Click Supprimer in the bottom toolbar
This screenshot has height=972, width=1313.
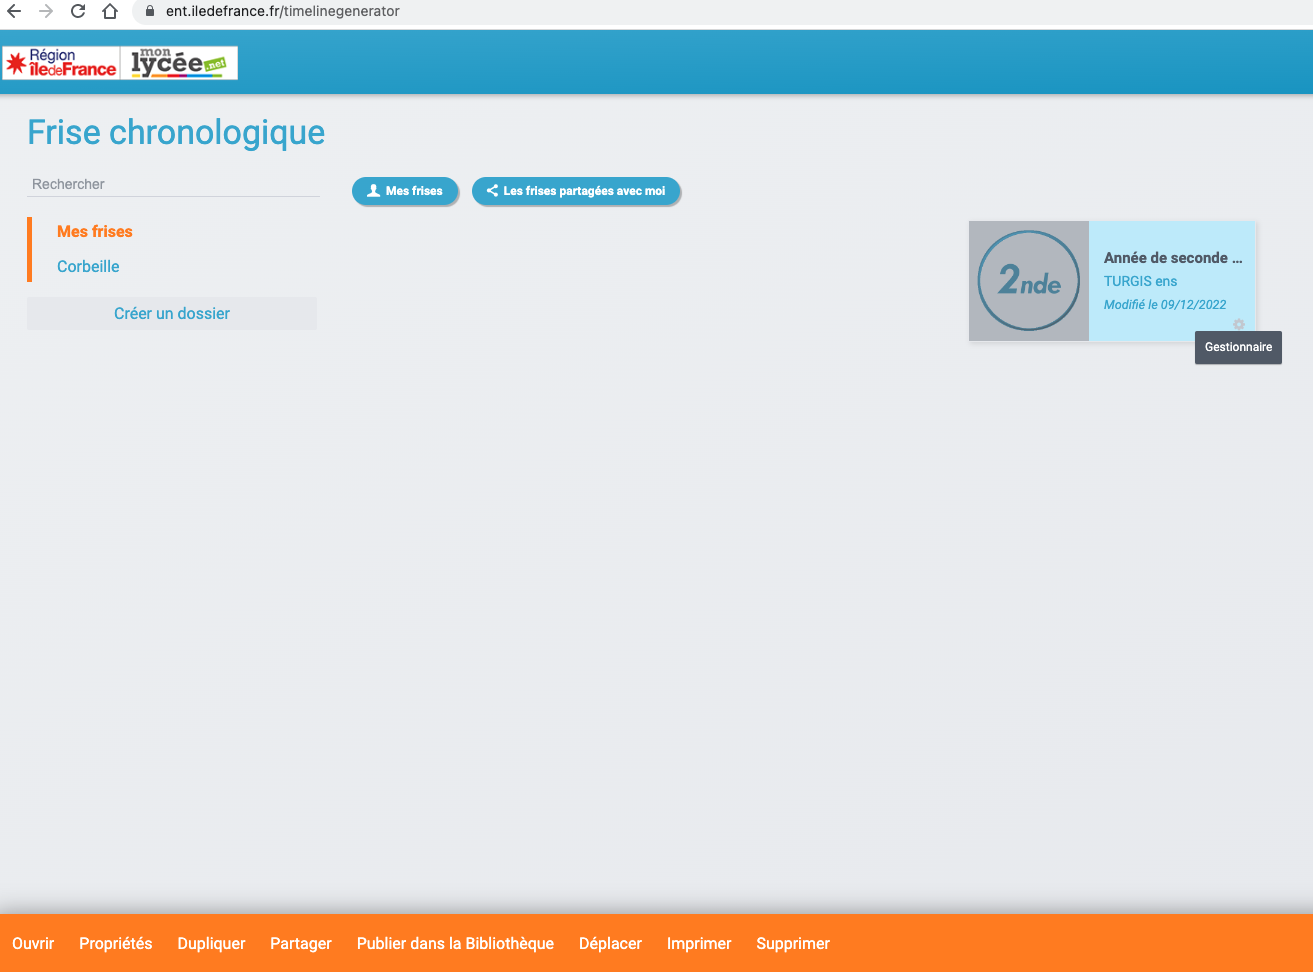tap(793, 943)
